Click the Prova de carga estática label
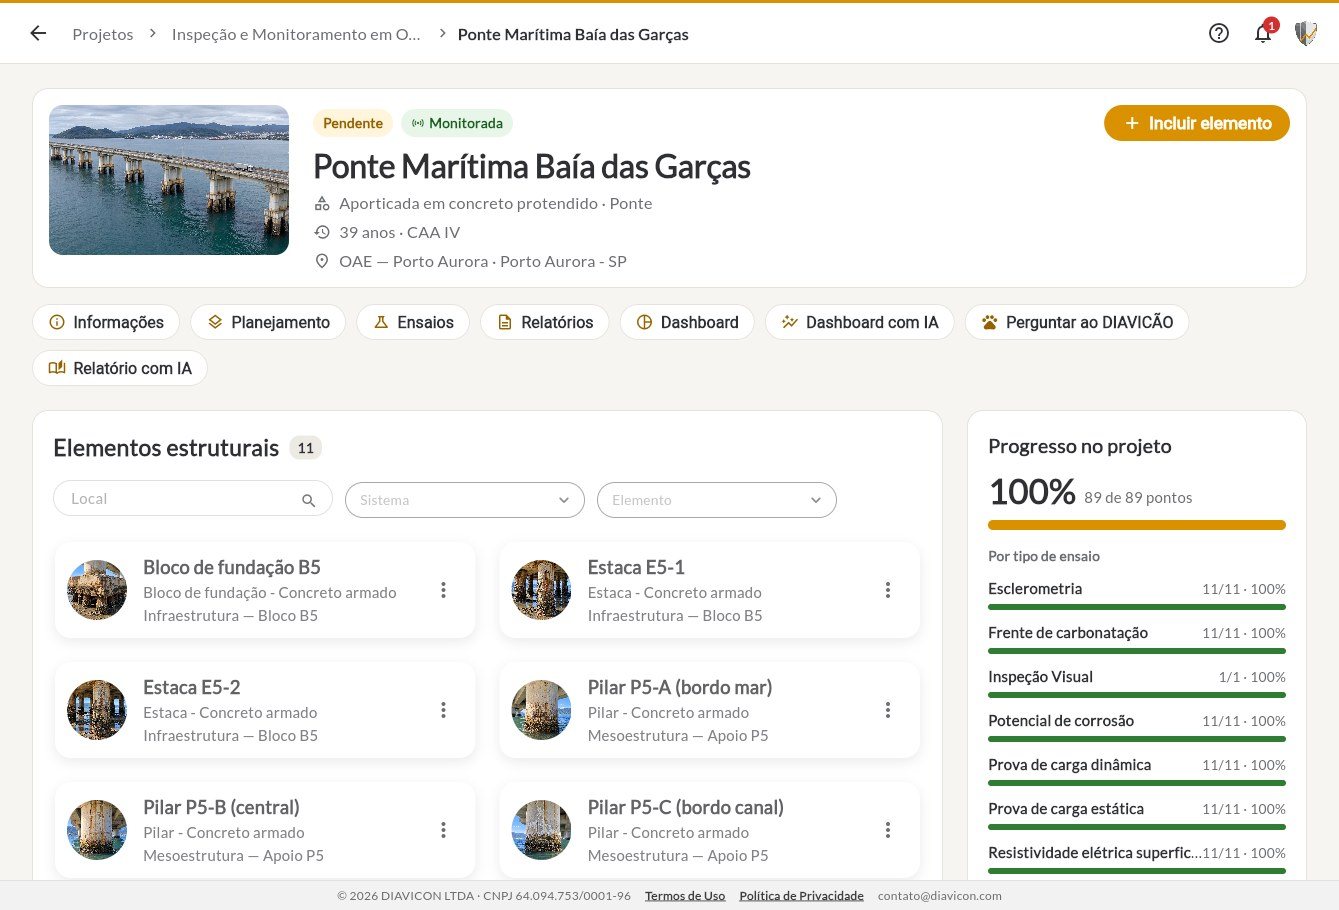This screenshot has height=910, width=1339. [1066, 809]
